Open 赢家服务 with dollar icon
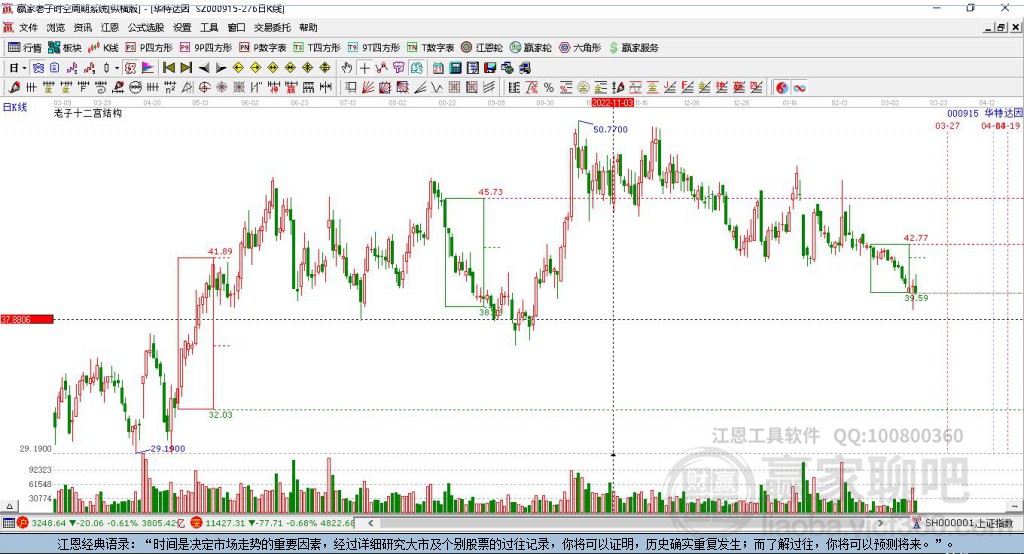 pos(633,48)
